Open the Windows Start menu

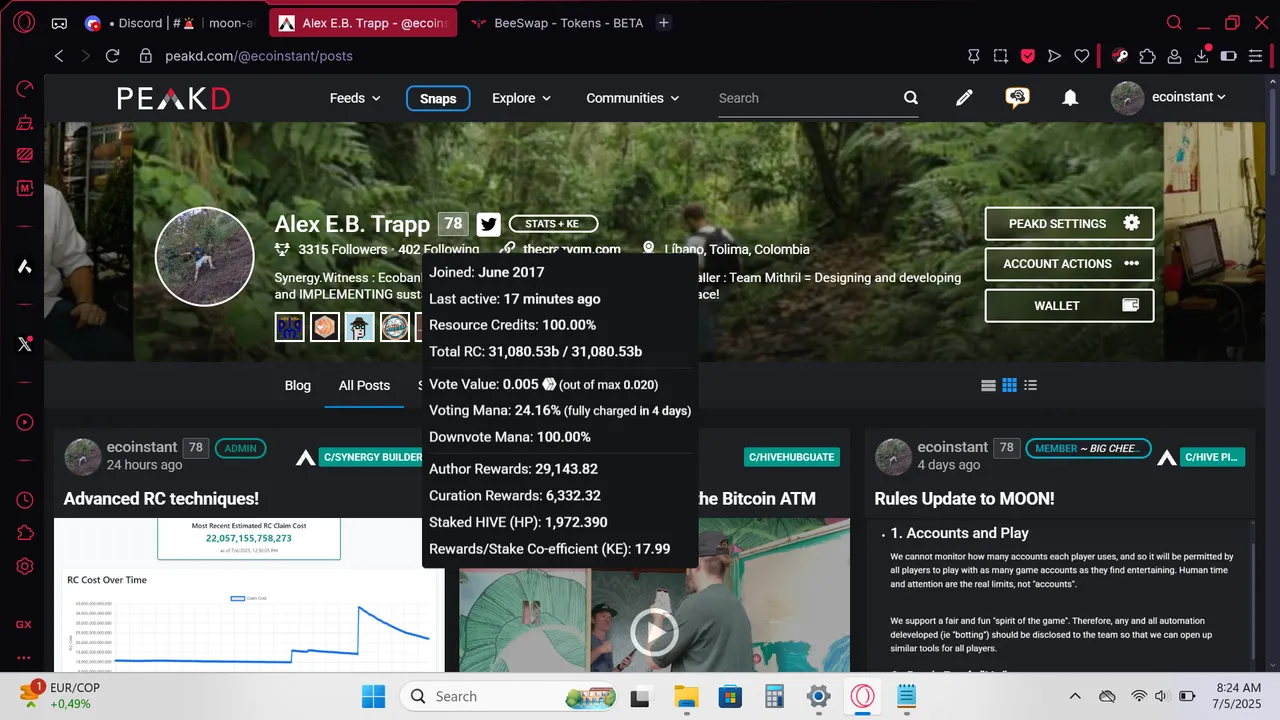pyautogui.click(x=373, y=696)
